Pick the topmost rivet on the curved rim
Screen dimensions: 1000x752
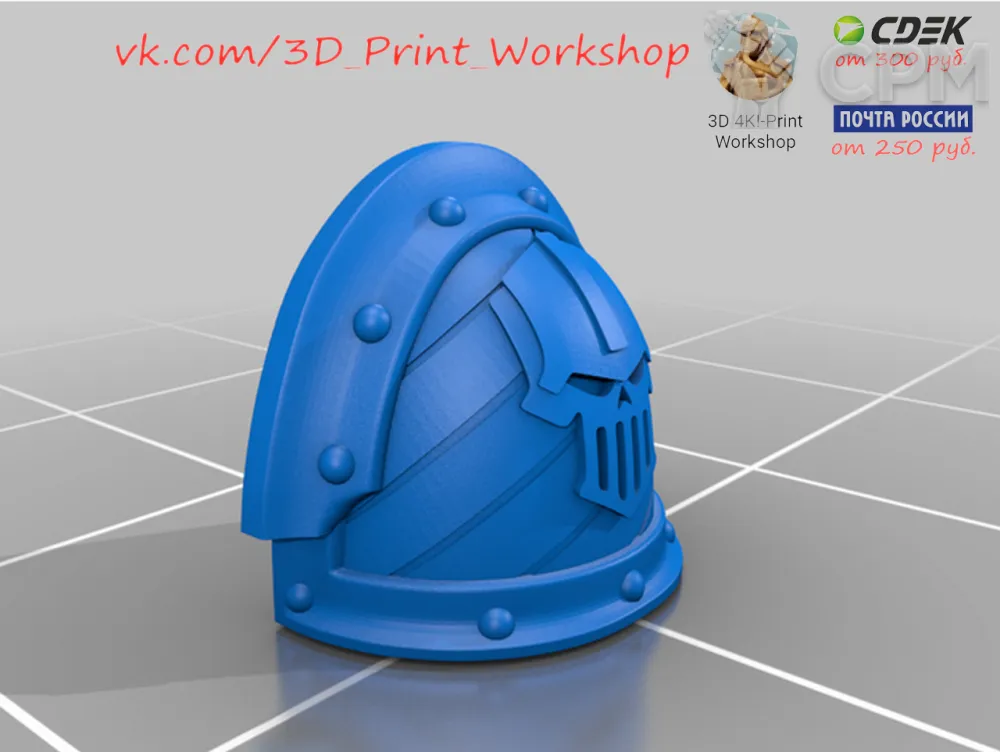point(445,211)
